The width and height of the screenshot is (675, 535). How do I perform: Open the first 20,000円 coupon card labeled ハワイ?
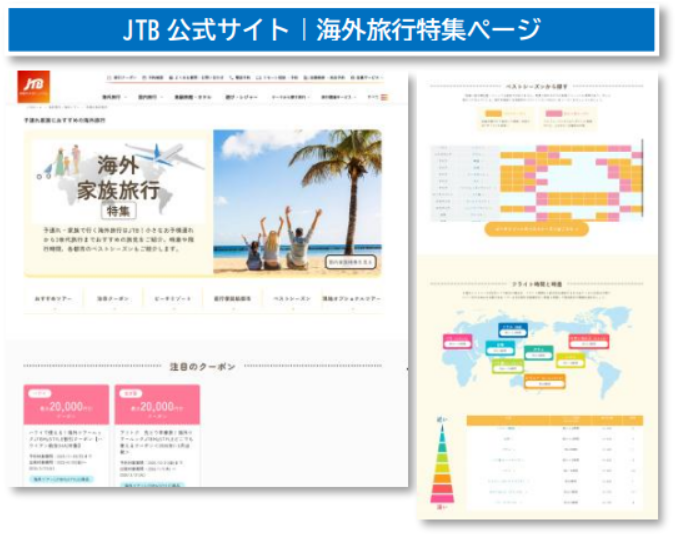tap(66, 434)
